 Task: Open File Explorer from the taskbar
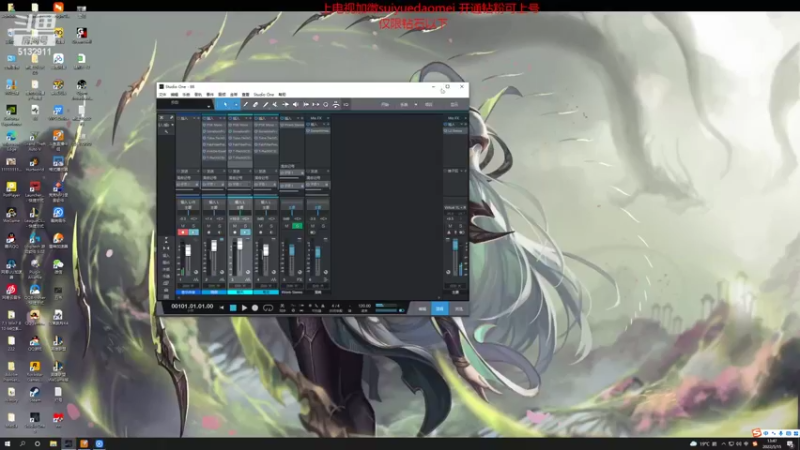tap(53, 444)
